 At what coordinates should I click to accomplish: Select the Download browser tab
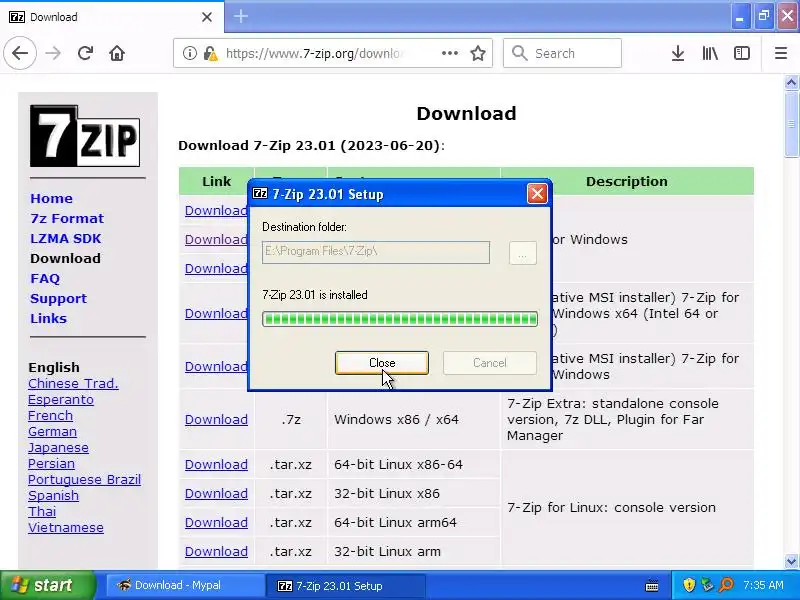tap(111, 17)
